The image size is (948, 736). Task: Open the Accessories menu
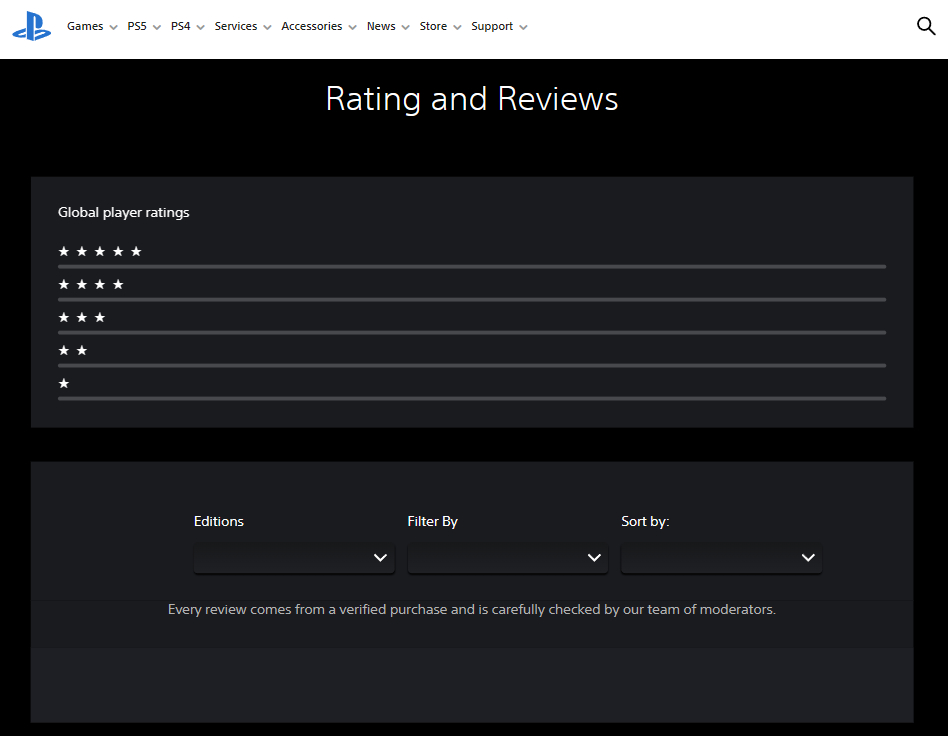pyautogui.click(x=319, y=26)
